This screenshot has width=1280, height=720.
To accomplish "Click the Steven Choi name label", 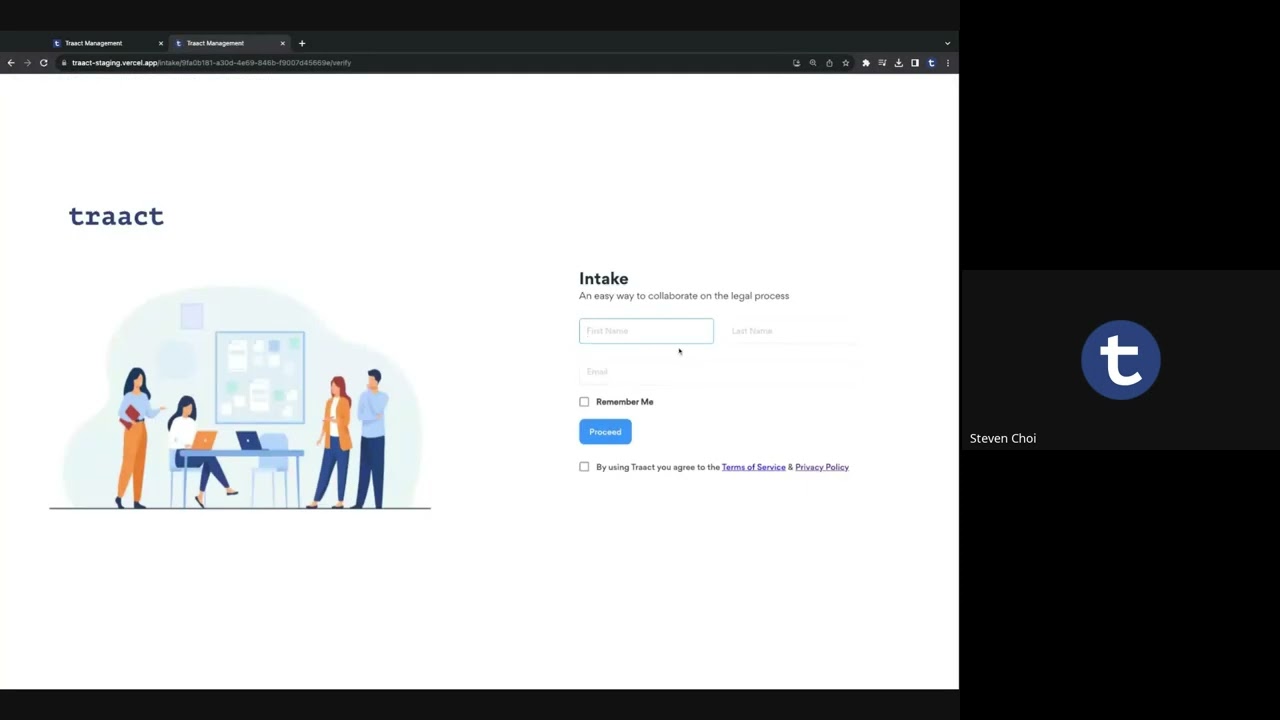I will pyautogui.click(x=1003, y=438).
